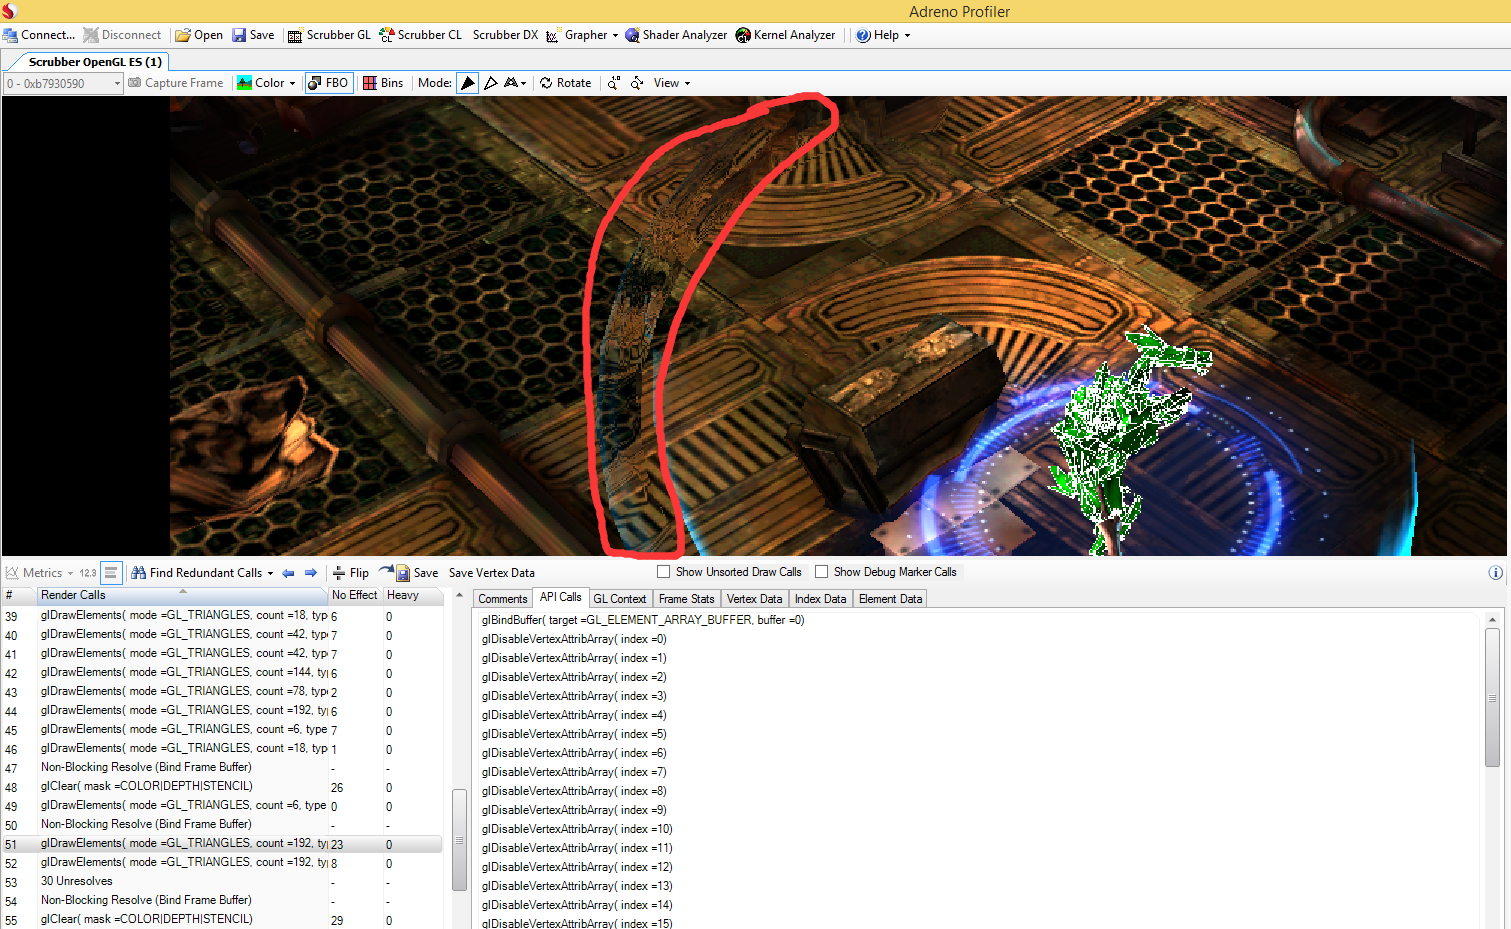This screenshot has height=929, width=1511.
Task: Toggle the Bins grid overlay
Action: (383, 83)
